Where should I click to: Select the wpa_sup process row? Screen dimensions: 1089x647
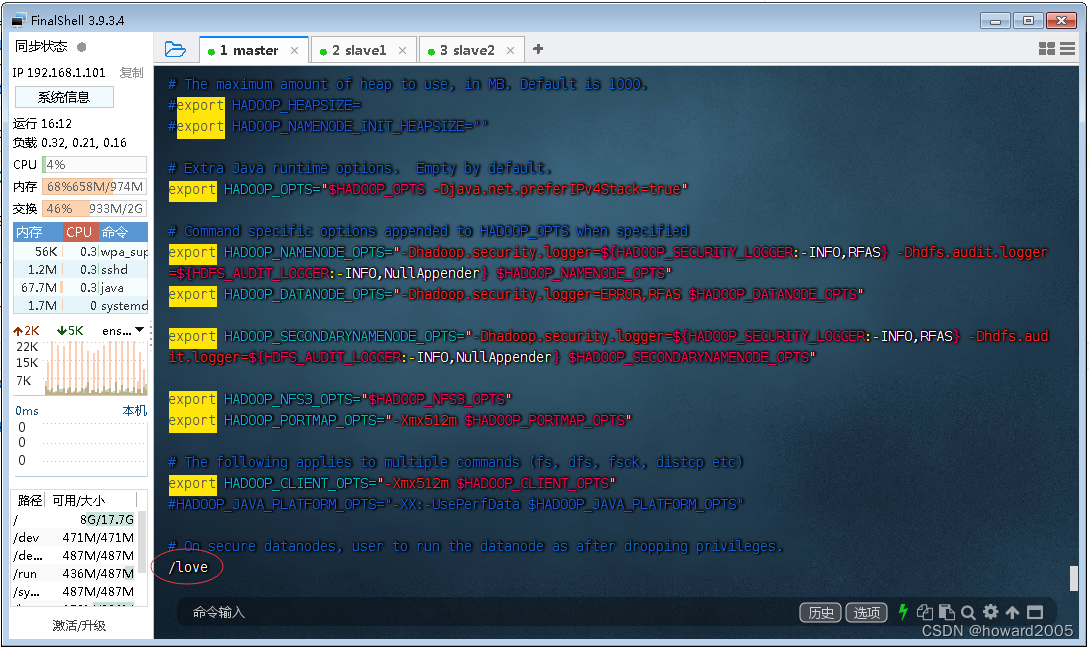pos(81,251)
